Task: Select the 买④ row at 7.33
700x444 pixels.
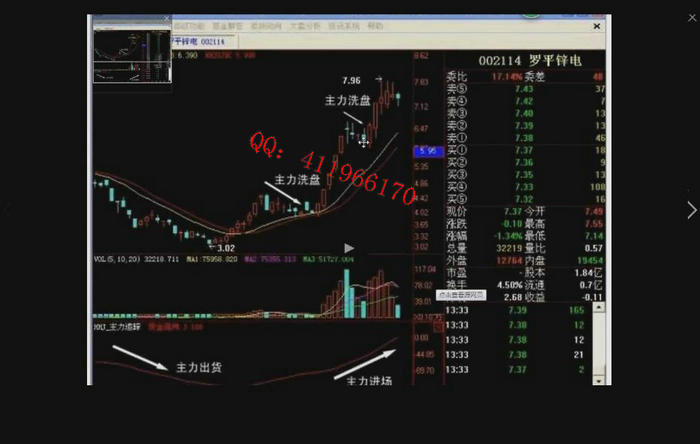Action: tap(525, 187)
